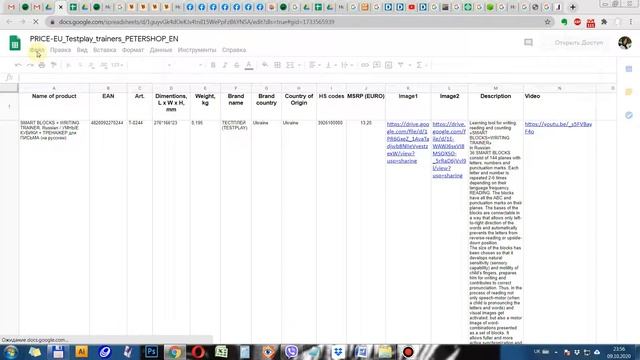The width and height of the screenshot is (640, 360).
Task: Open Calendar in the side panel
Action: pyautogui.click(x=629, y=69)
